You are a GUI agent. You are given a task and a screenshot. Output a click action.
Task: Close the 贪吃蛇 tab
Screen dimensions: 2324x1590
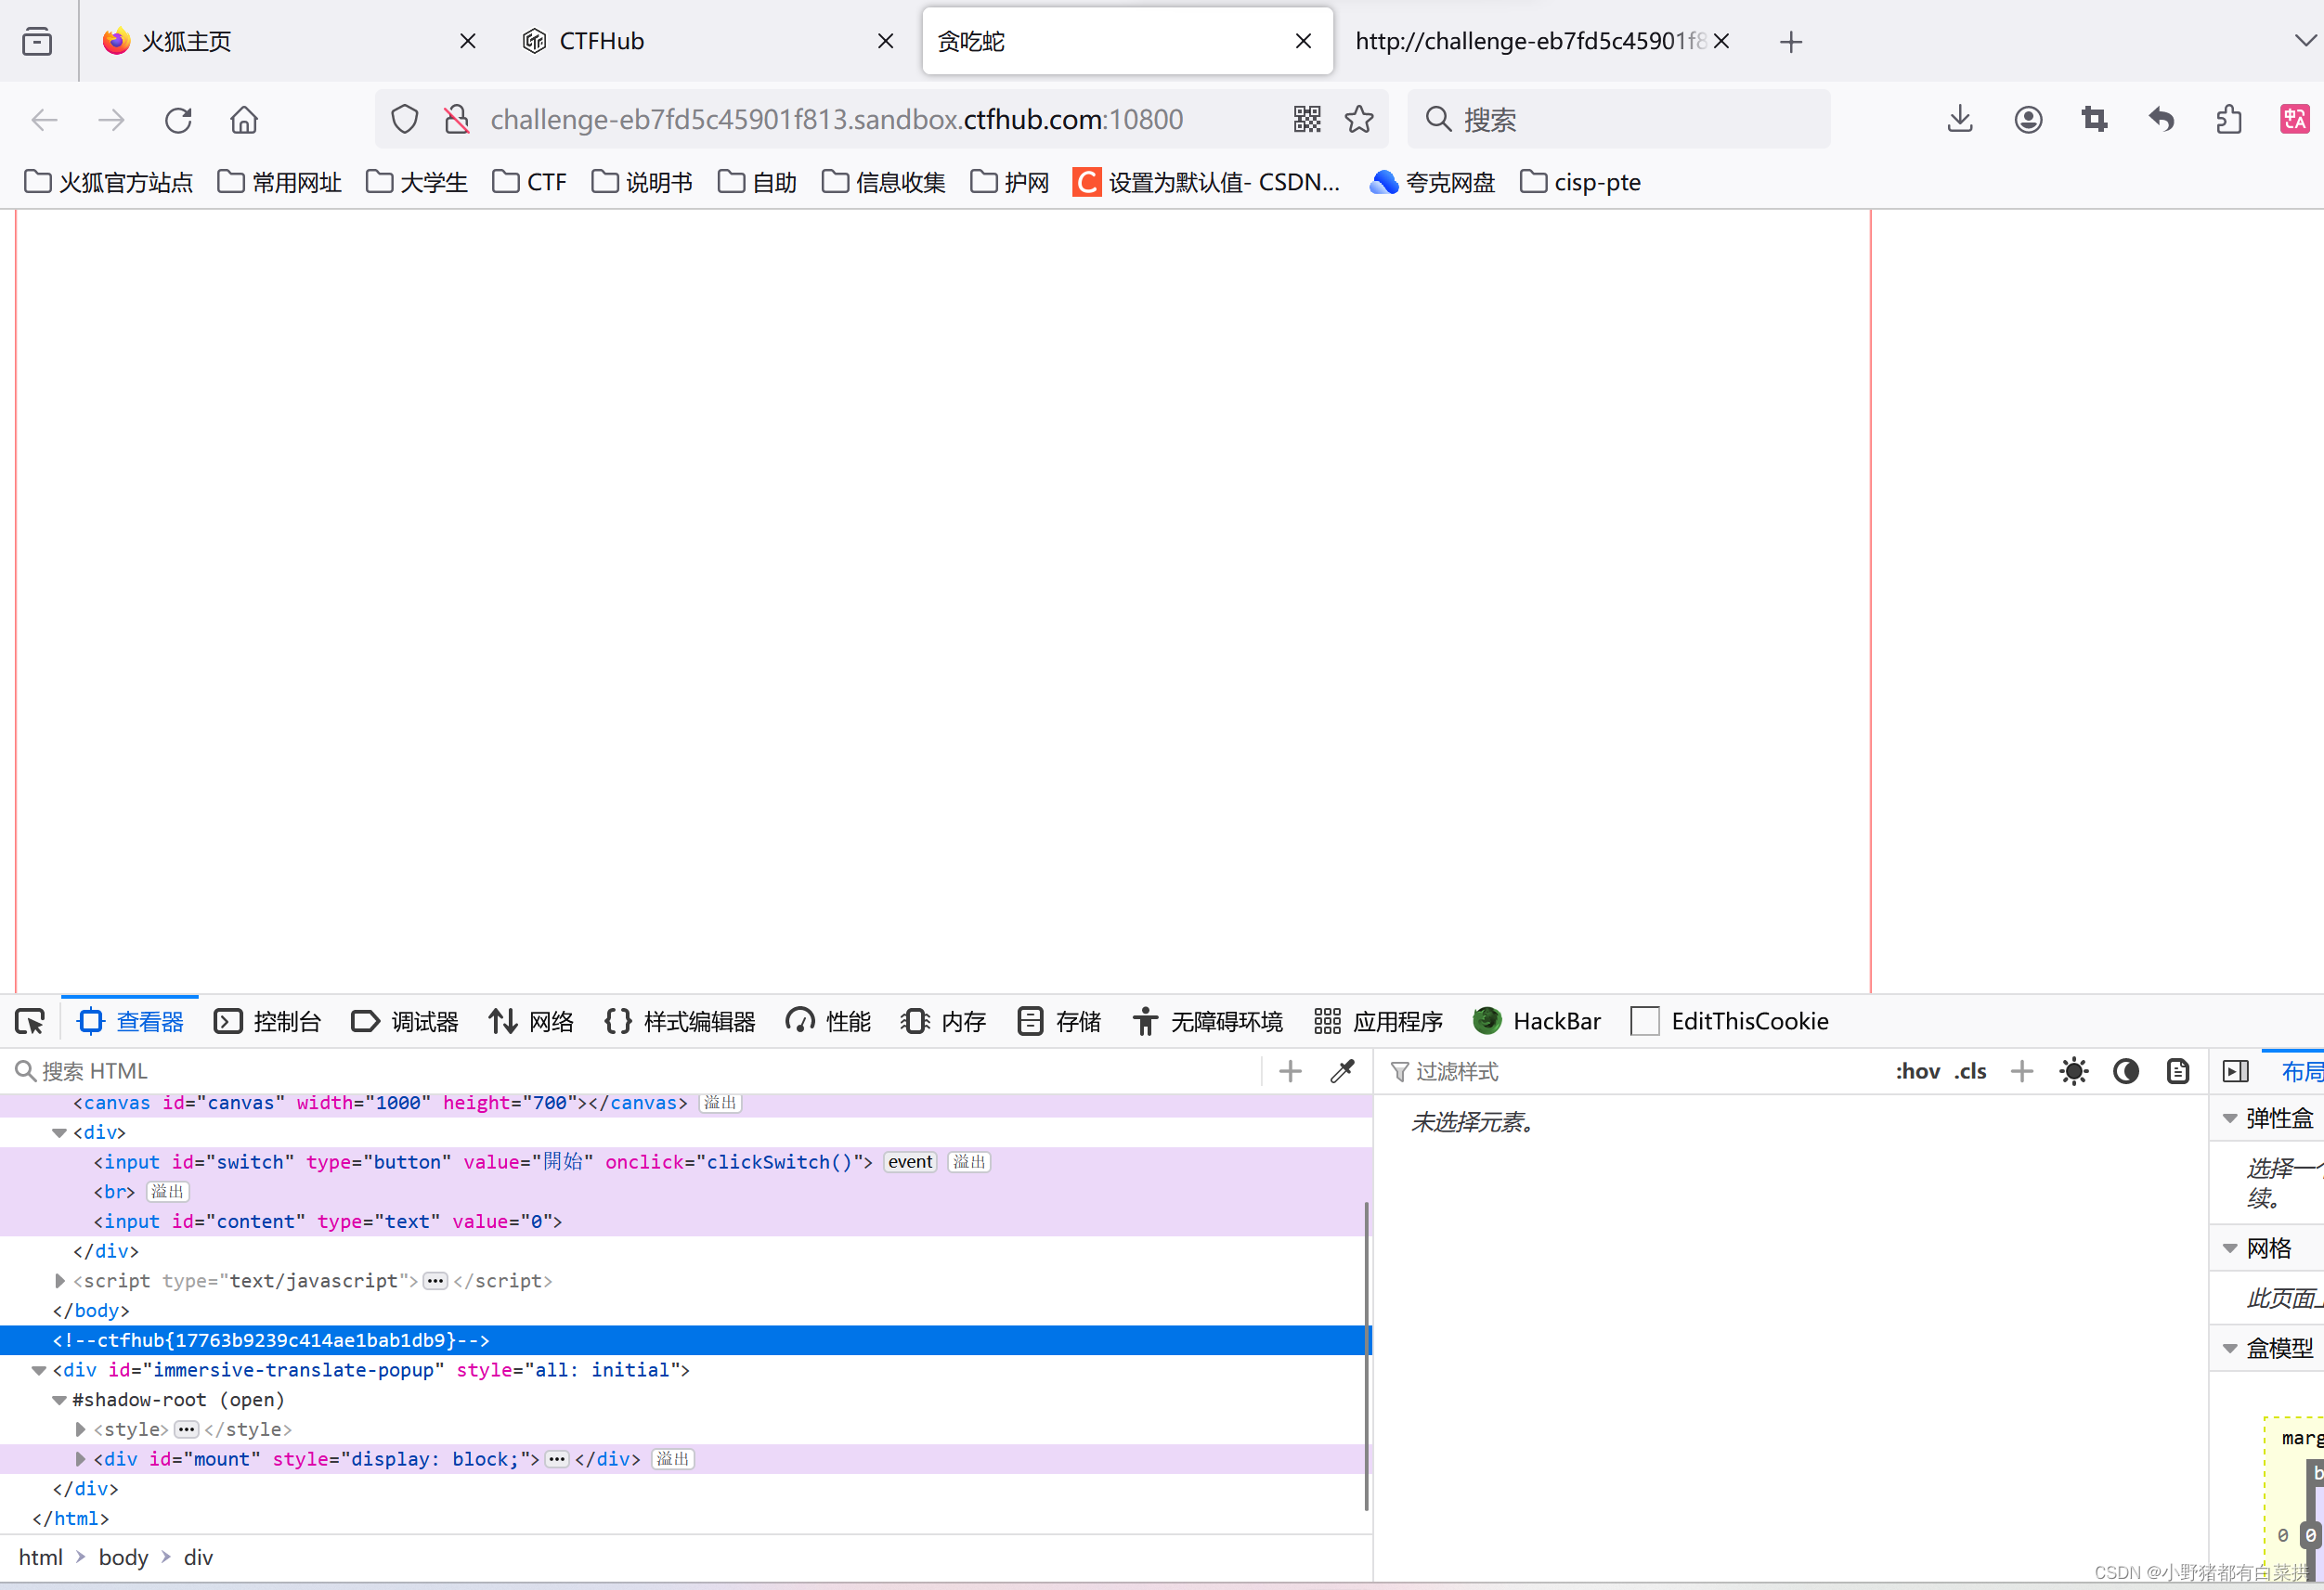tap(1303, 41)
